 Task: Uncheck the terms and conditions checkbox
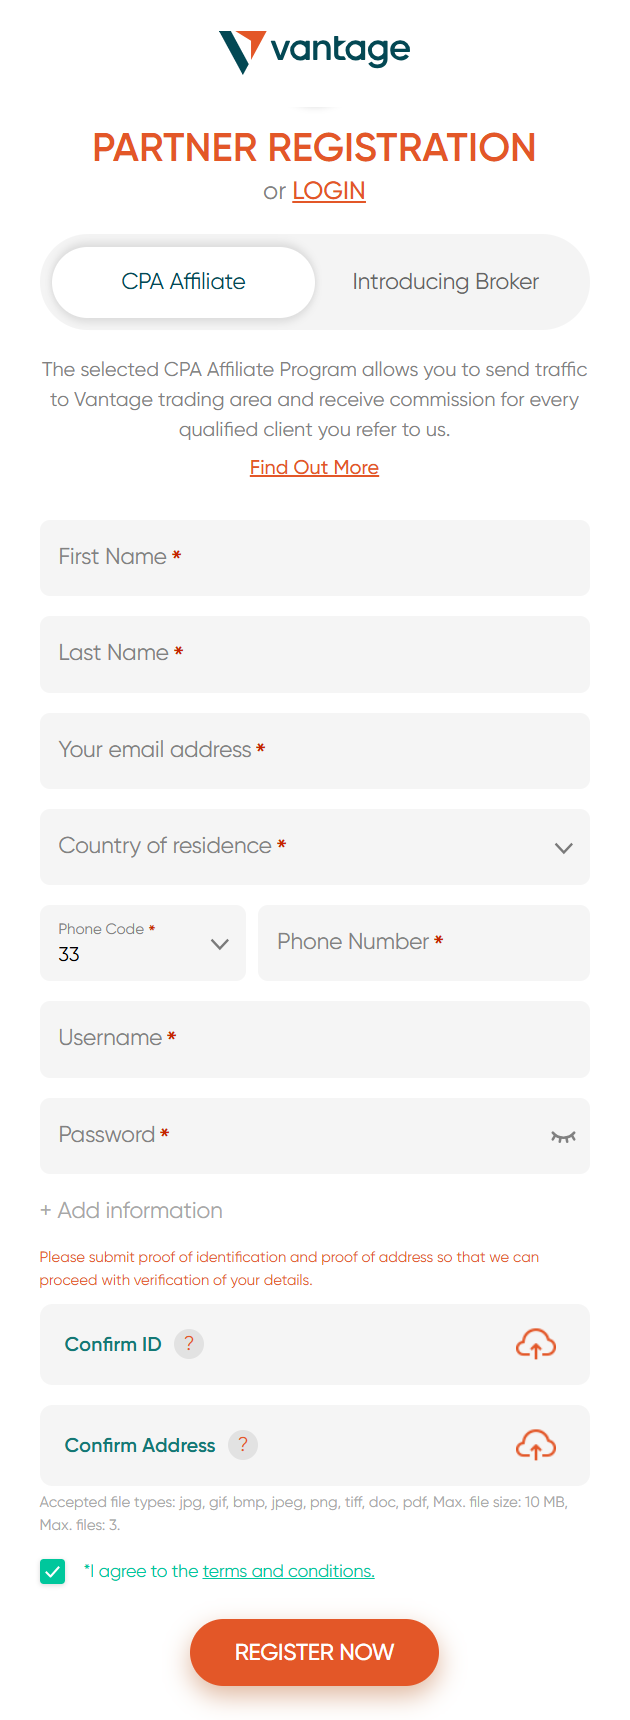pos(53,1571)
